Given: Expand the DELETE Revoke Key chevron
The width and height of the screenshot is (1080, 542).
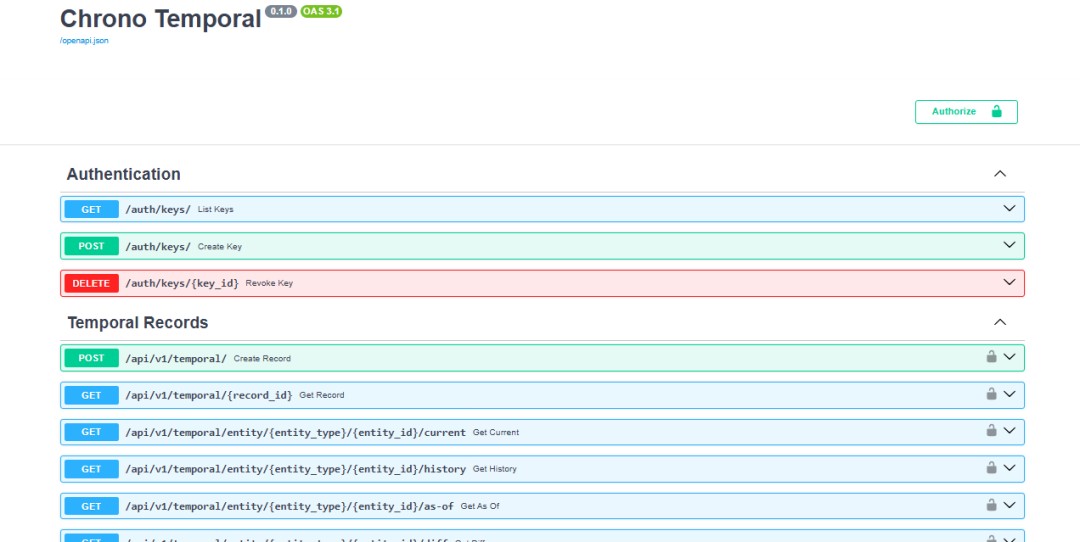Looking at the screenshot, I should (1009, 282).
